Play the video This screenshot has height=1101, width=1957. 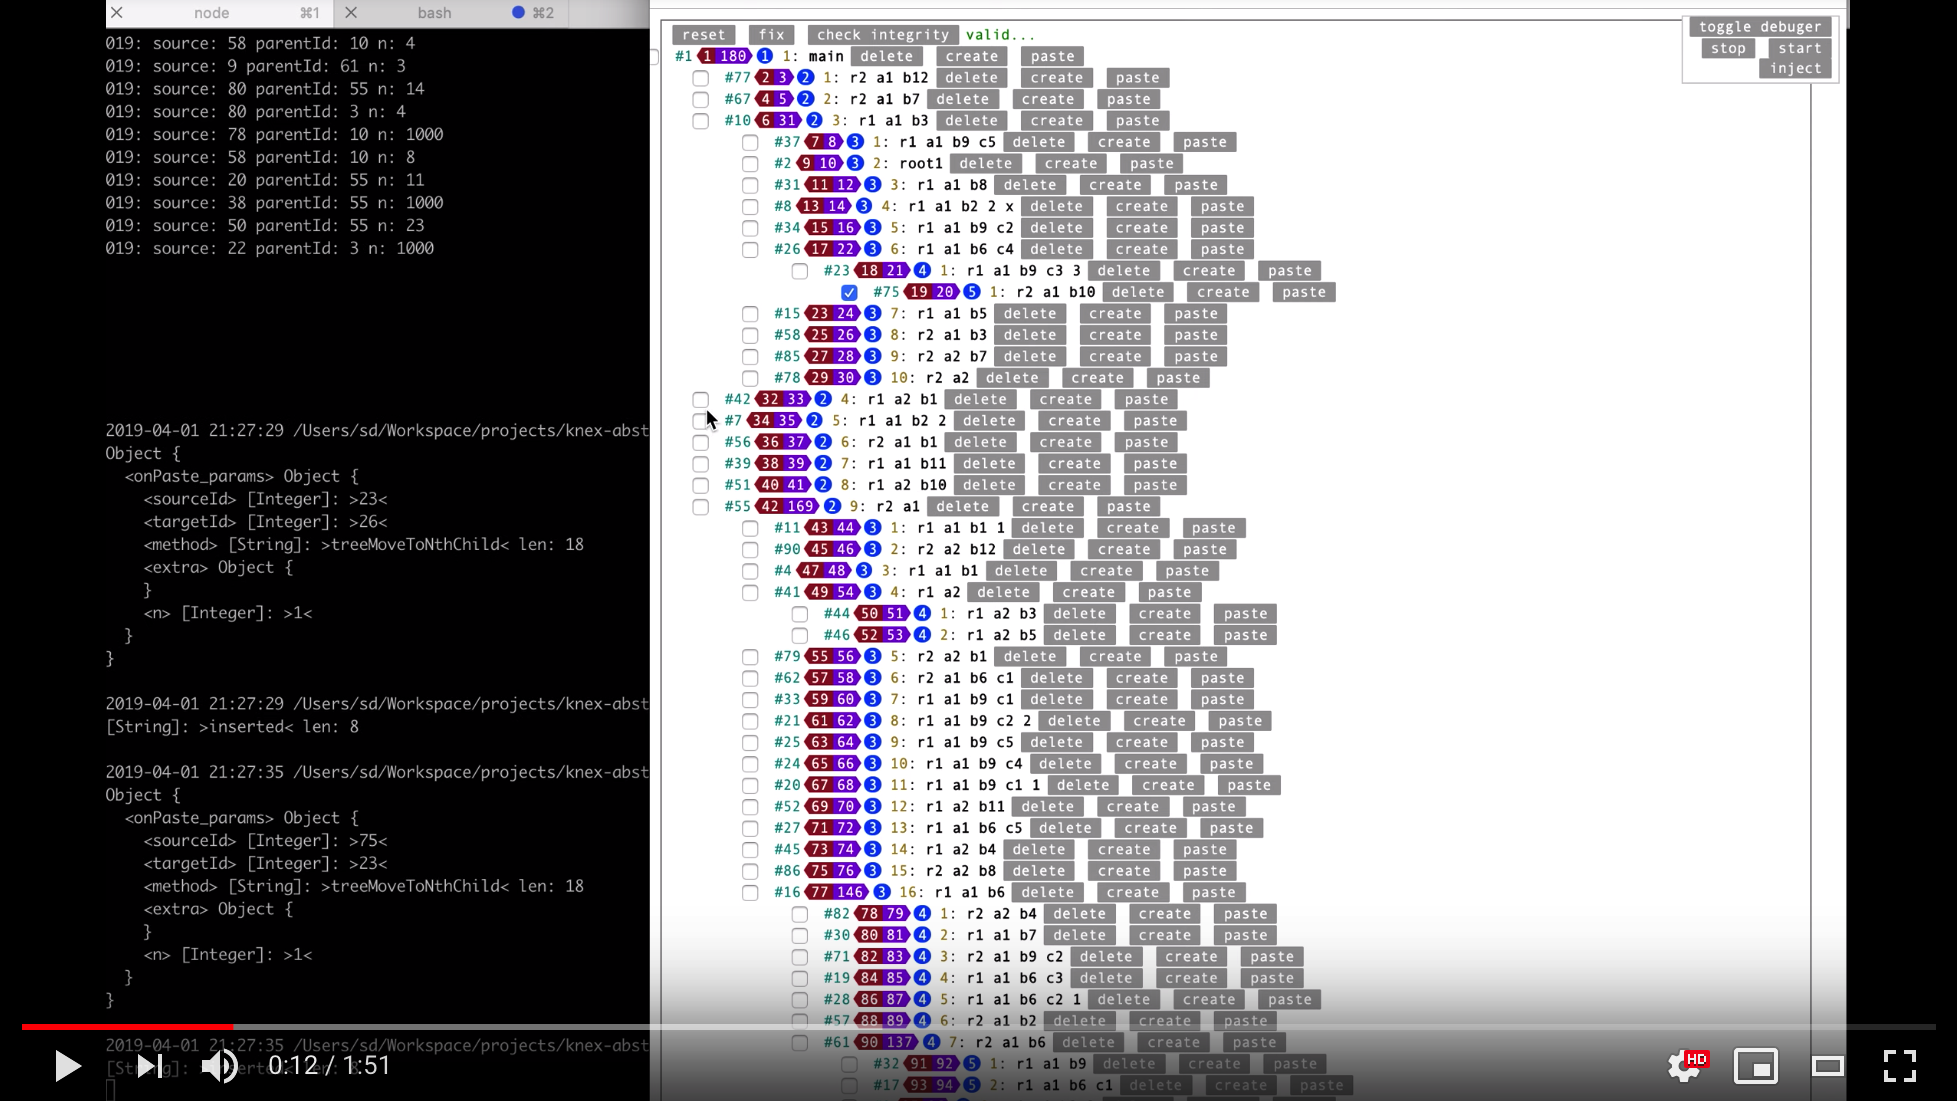[x=66, y=1066]
